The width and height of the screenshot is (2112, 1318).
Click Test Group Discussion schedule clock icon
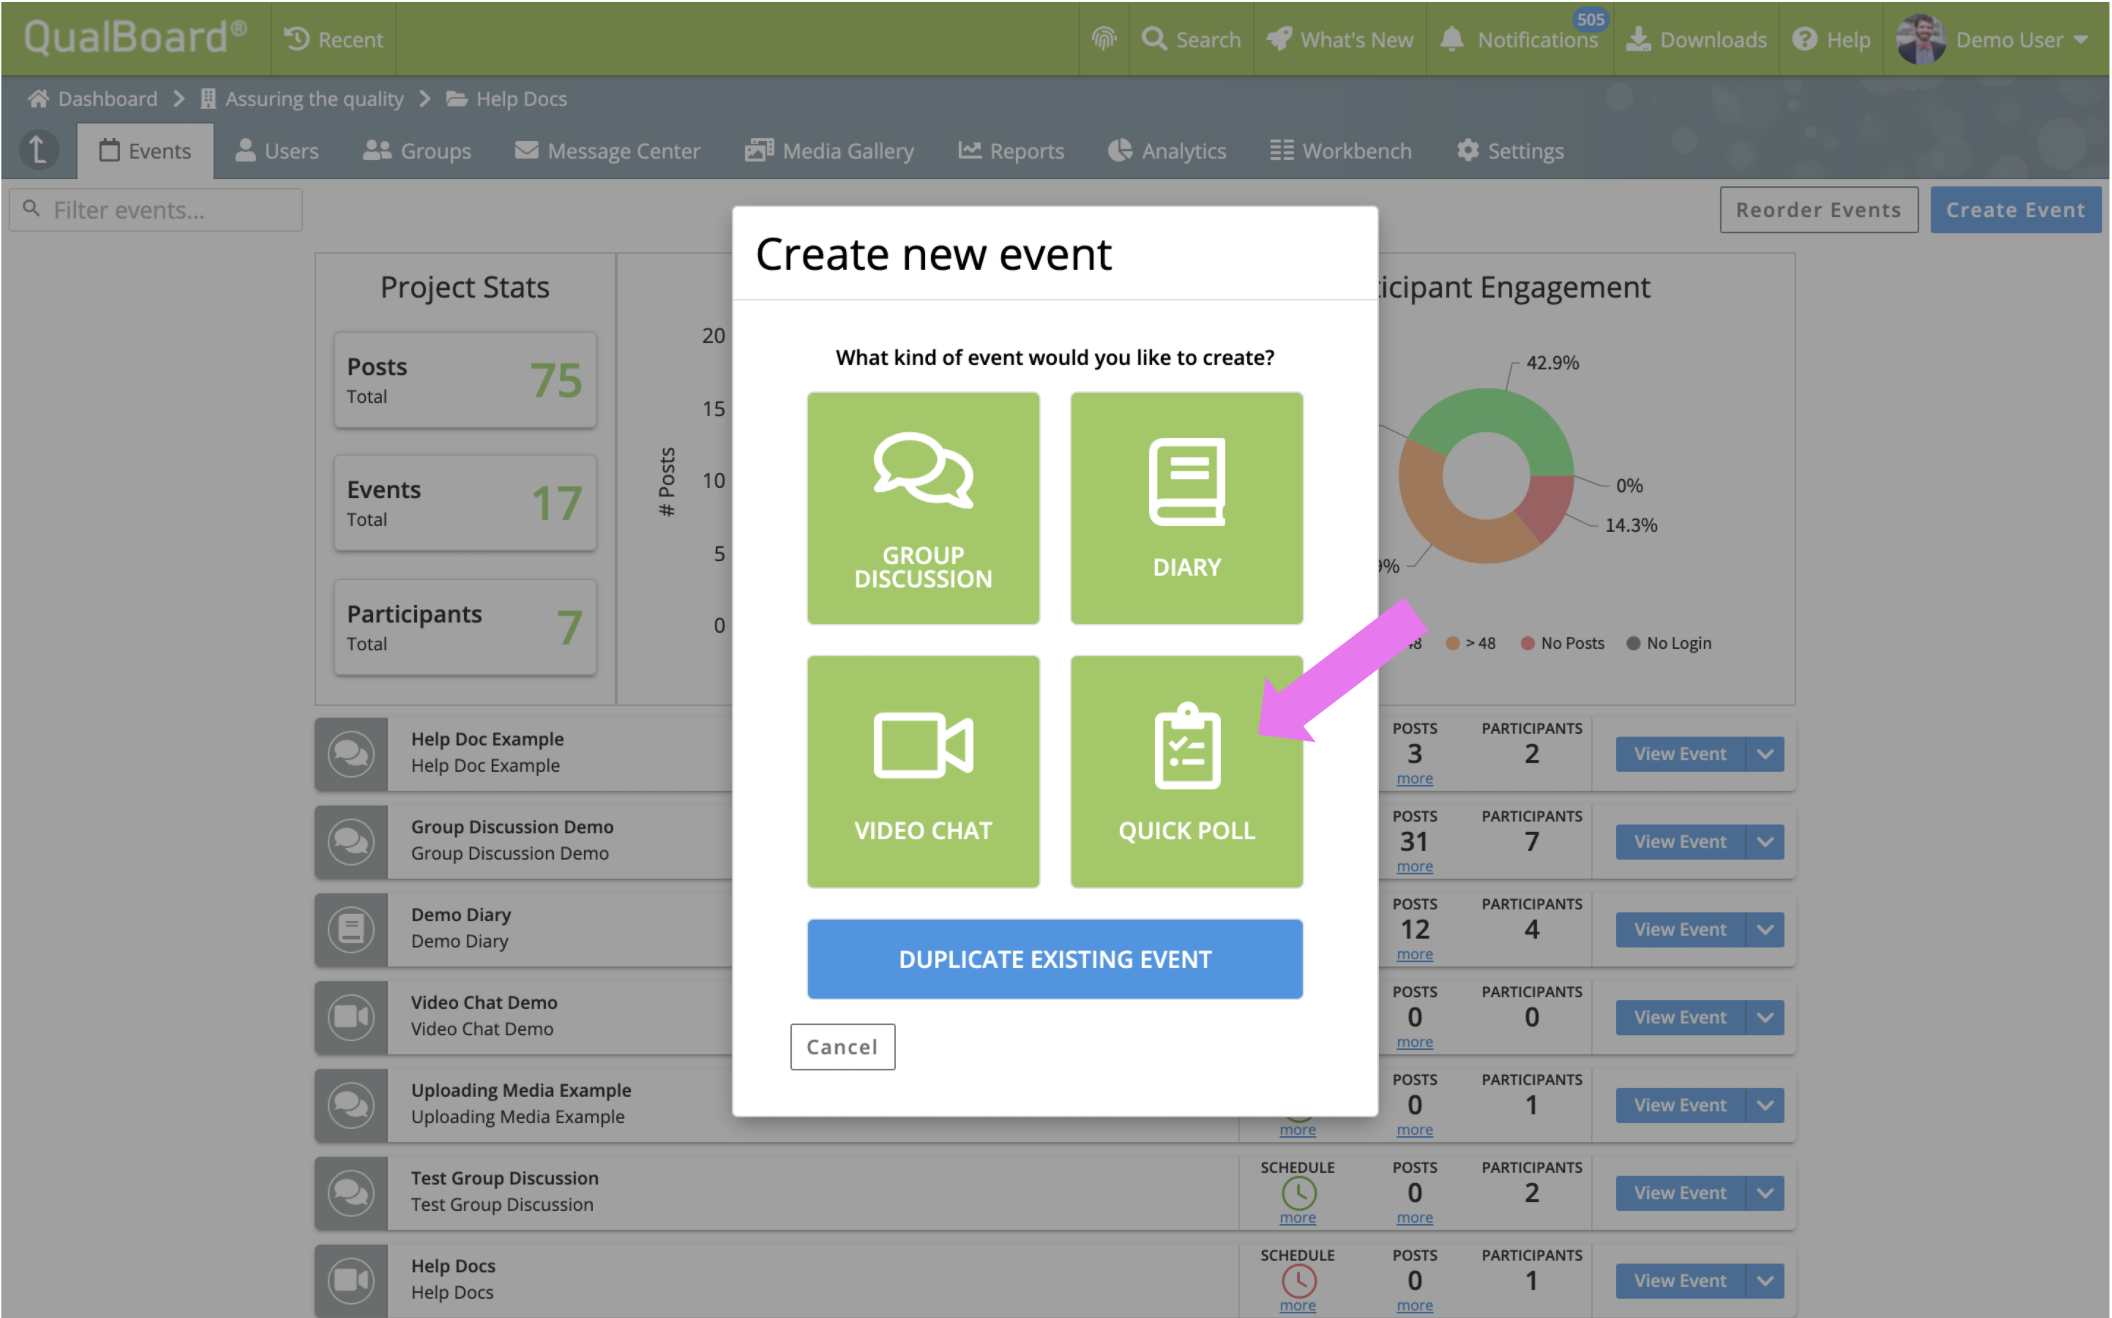1298,1192
